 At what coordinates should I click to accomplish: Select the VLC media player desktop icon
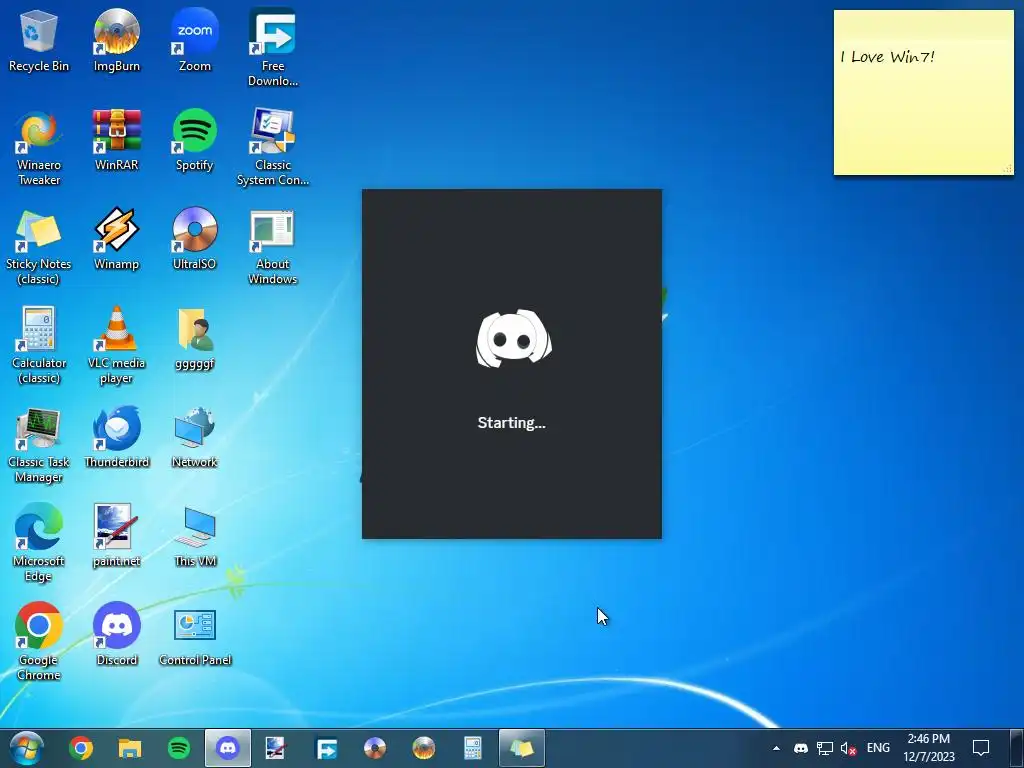pos(116,346)
